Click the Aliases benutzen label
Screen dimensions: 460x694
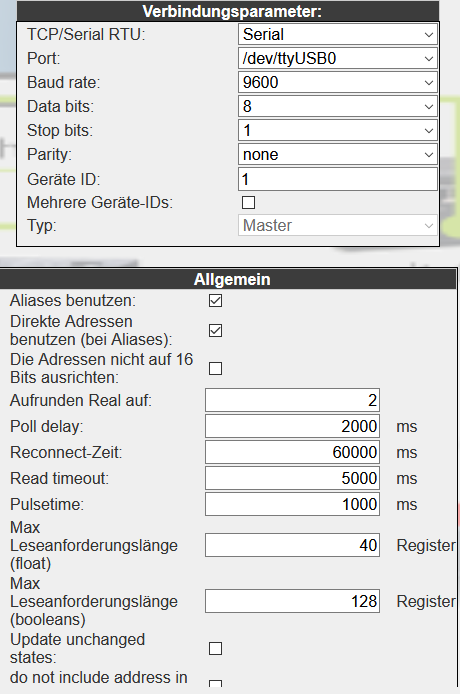pos(73,301)
